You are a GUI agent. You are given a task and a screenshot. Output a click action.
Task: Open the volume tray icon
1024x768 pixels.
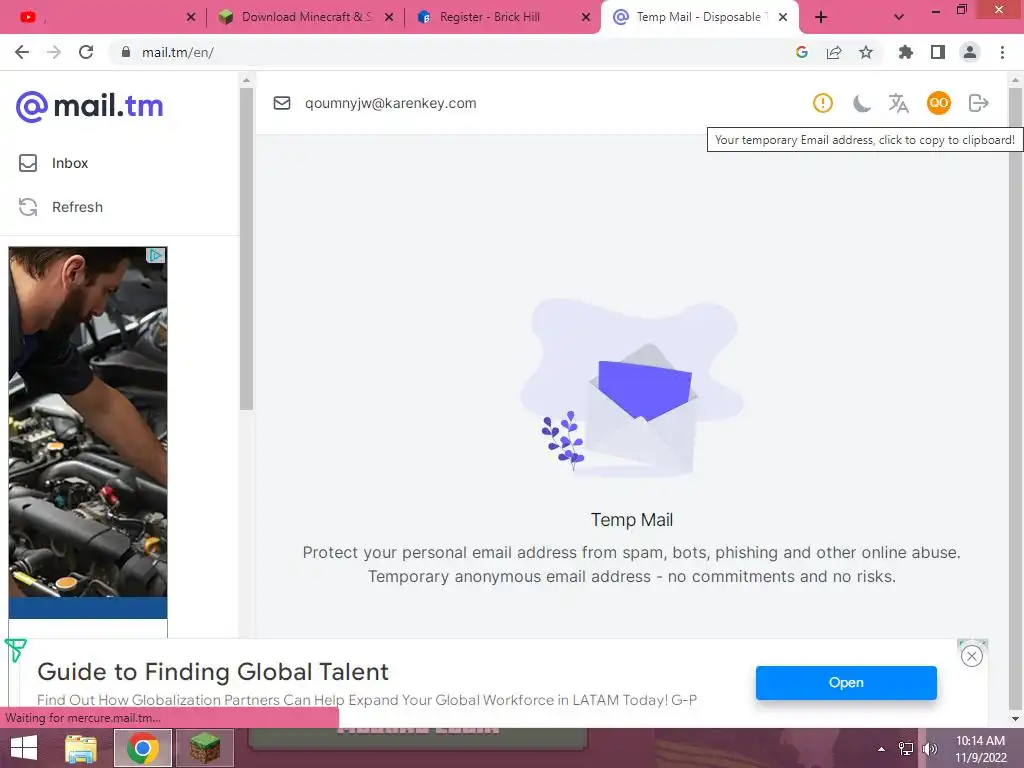tap(930, 749)
